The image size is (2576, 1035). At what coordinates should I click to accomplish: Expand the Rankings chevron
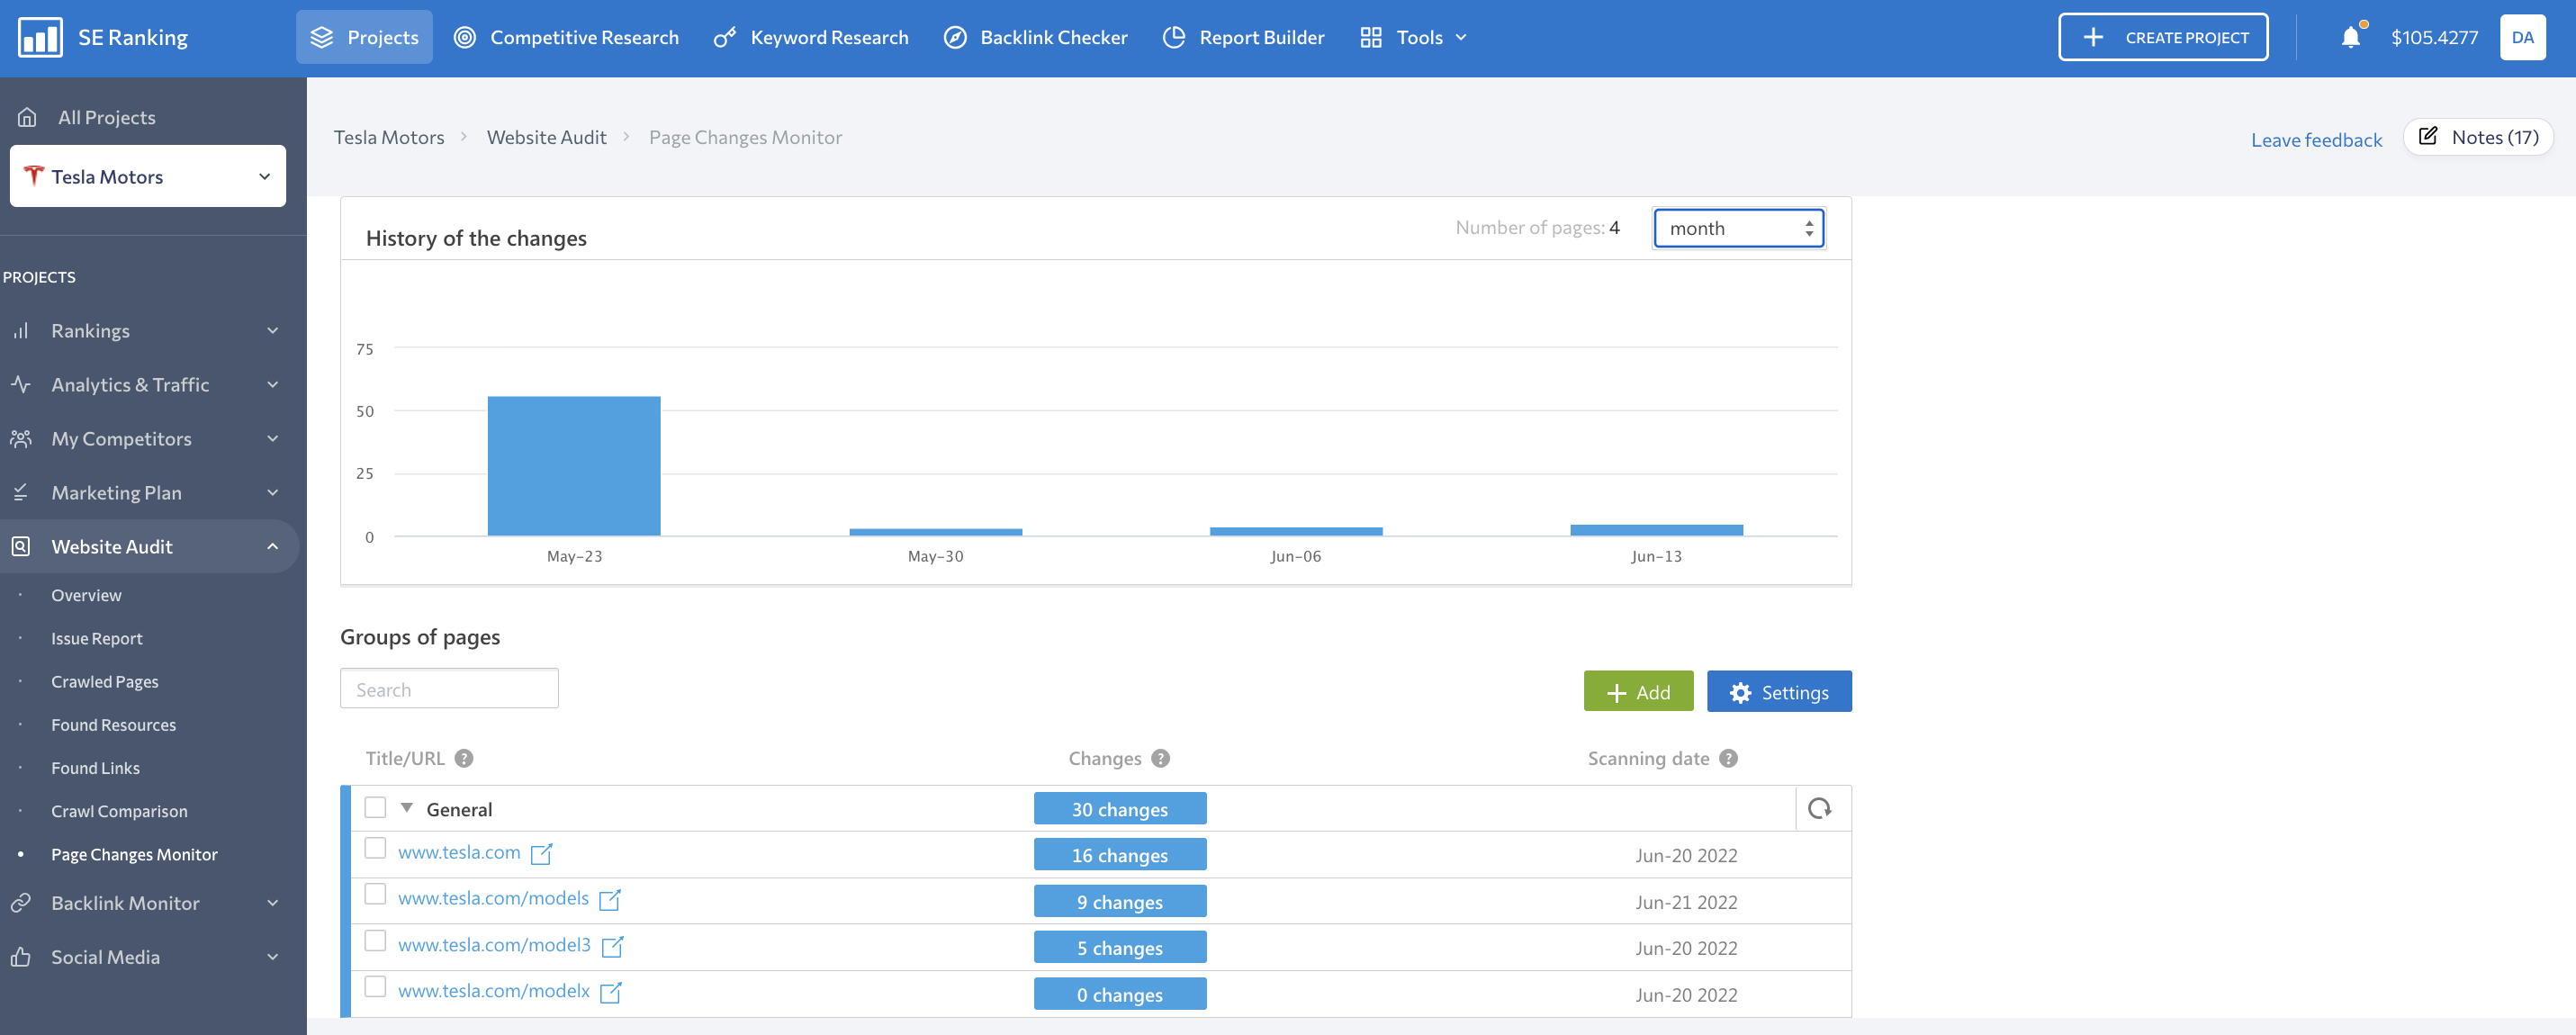(272, 330)
